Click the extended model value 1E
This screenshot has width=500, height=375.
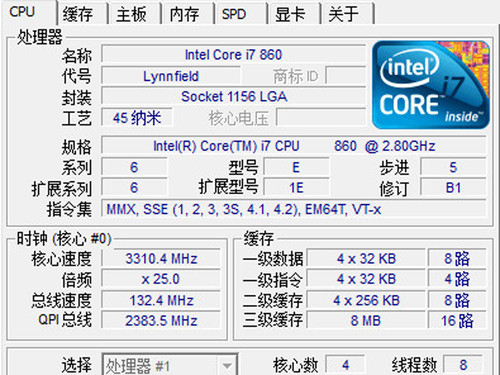coord(296,188)
